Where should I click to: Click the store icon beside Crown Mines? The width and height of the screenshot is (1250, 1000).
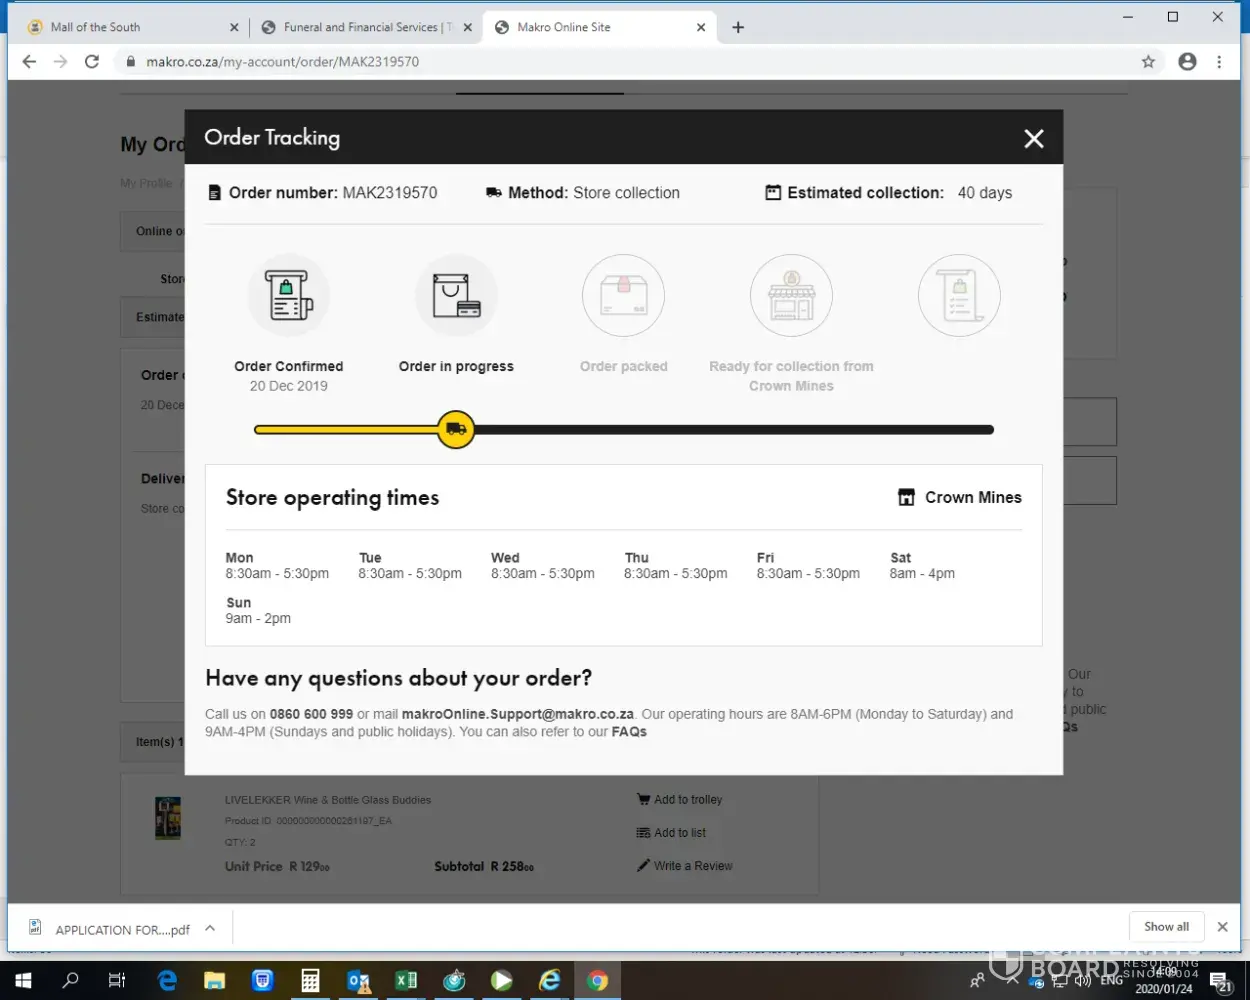906,497
